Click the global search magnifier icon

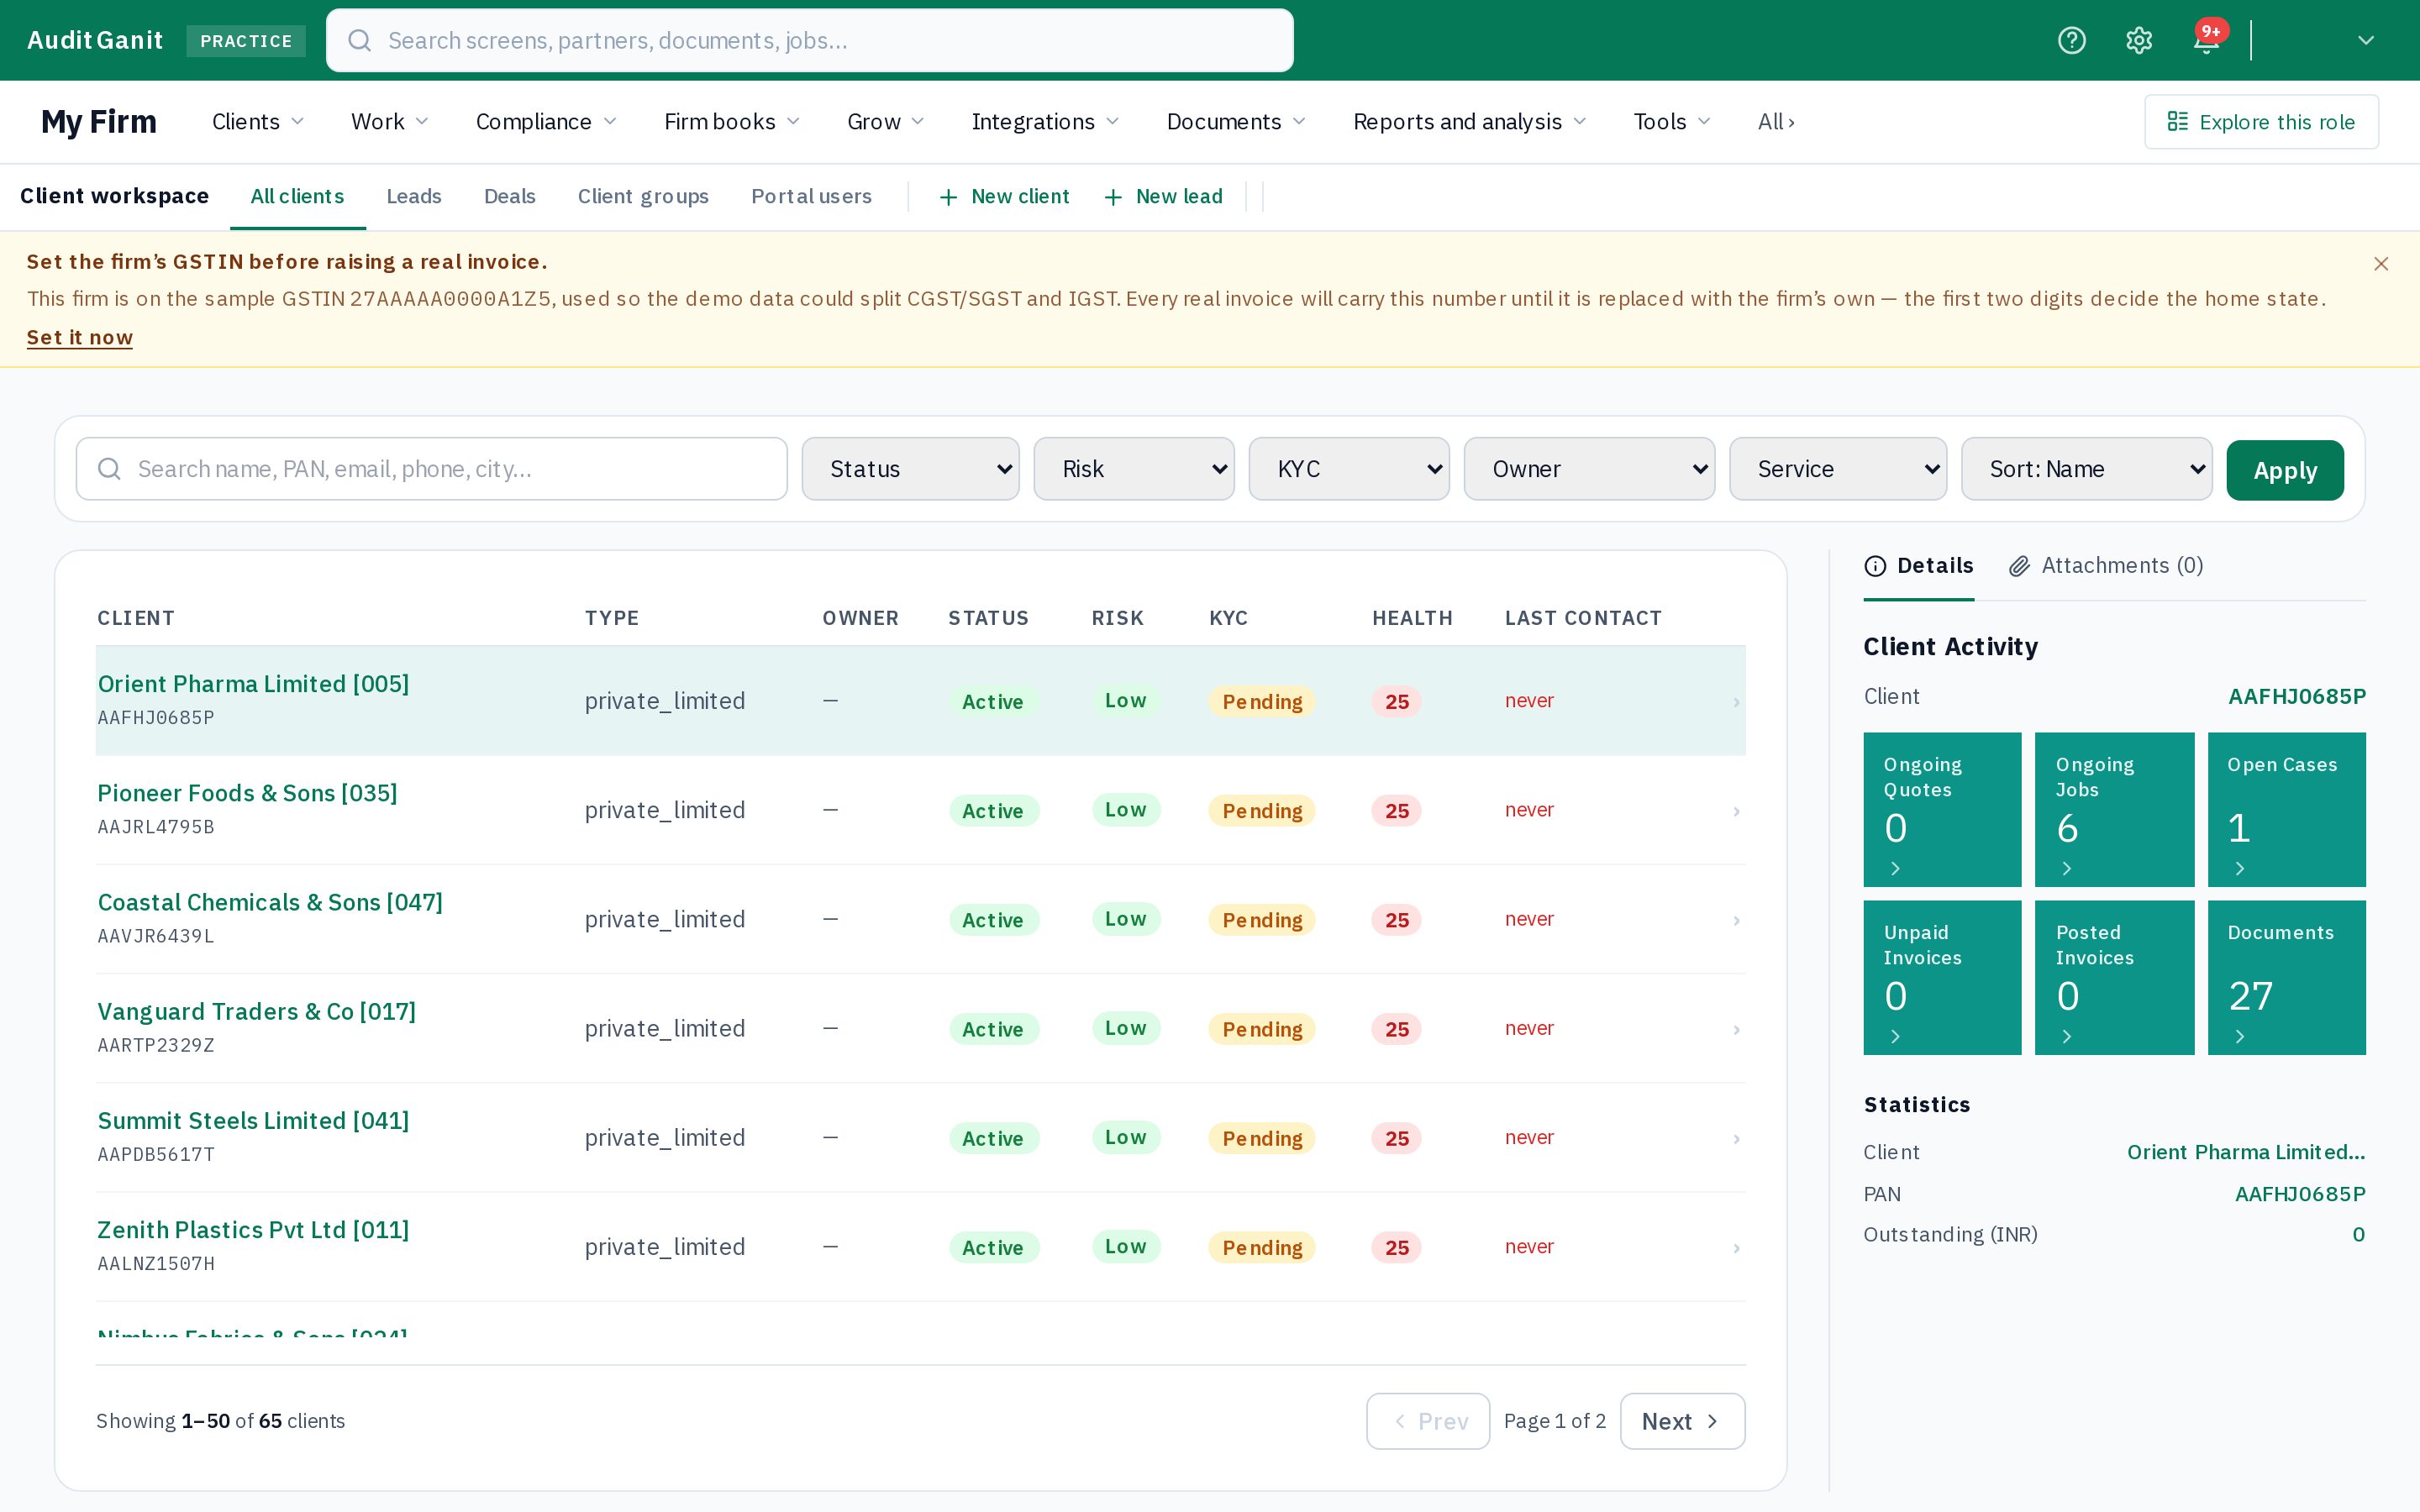click(x=360, y=40)
